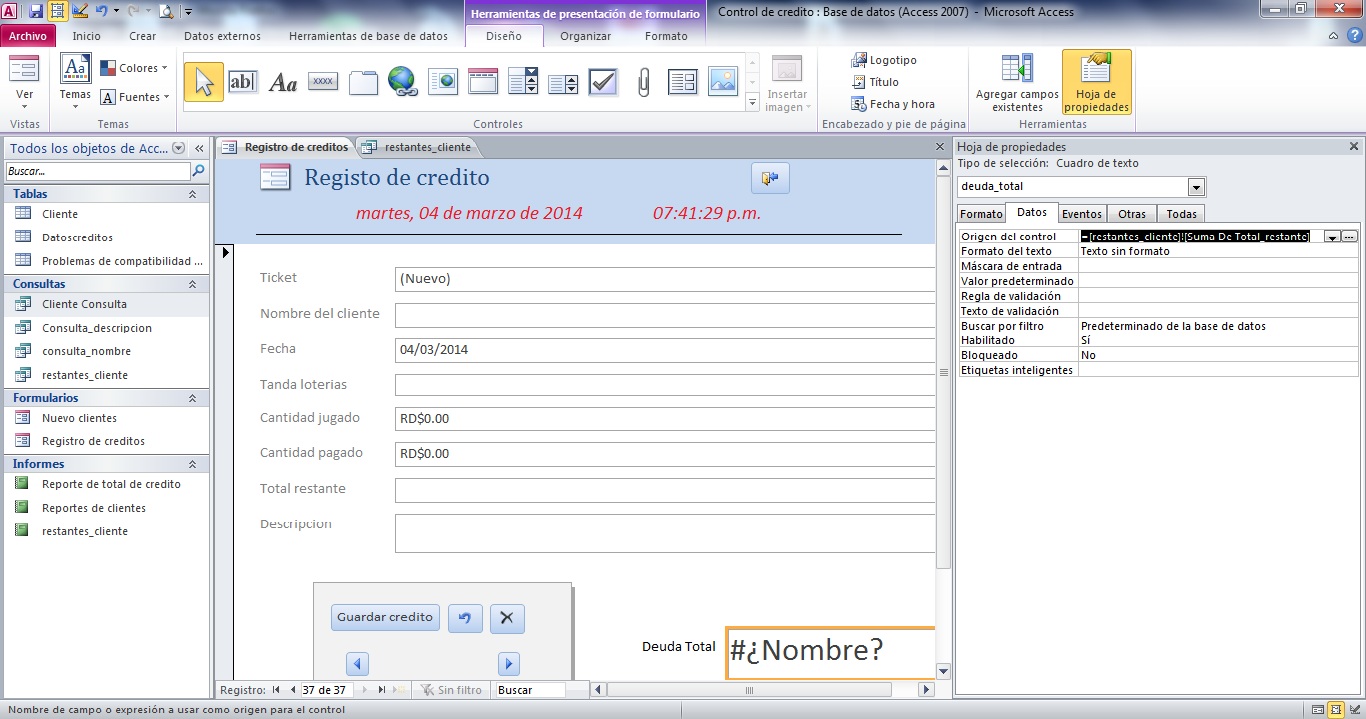Collapse the Consultas group
The image size is (1366, 719).
tap(192, 284)
